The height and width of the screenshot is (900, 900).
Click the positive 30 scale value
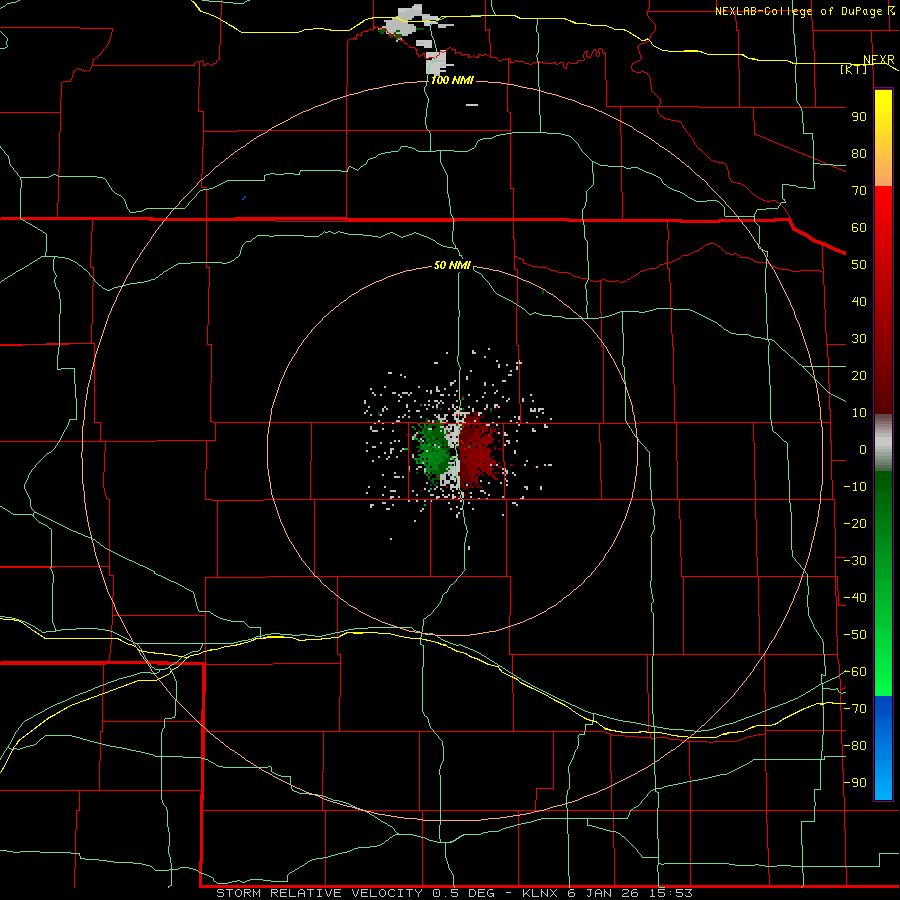[859, 339]
